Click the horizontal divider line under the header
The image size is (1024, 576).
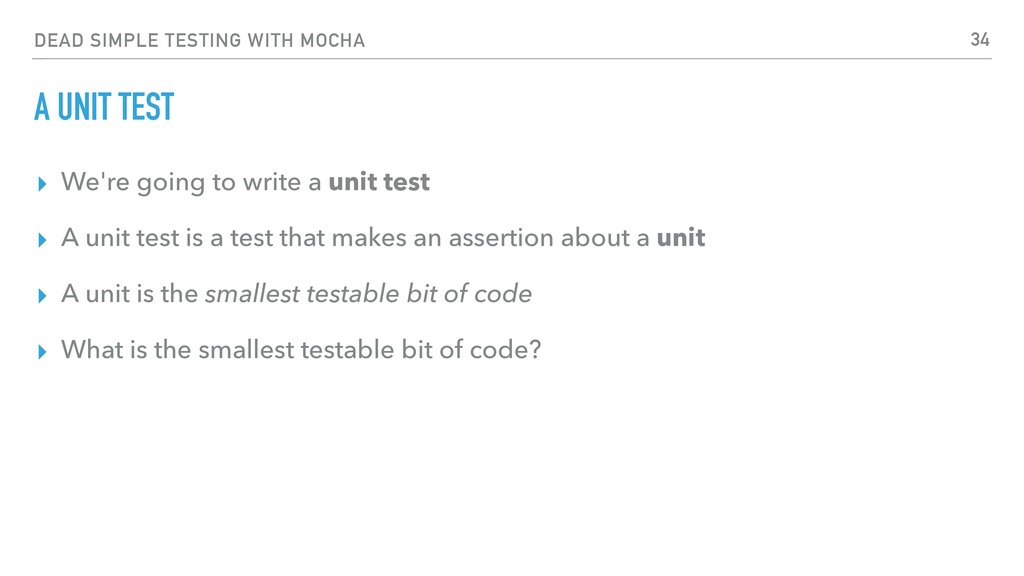coord(512,59)
